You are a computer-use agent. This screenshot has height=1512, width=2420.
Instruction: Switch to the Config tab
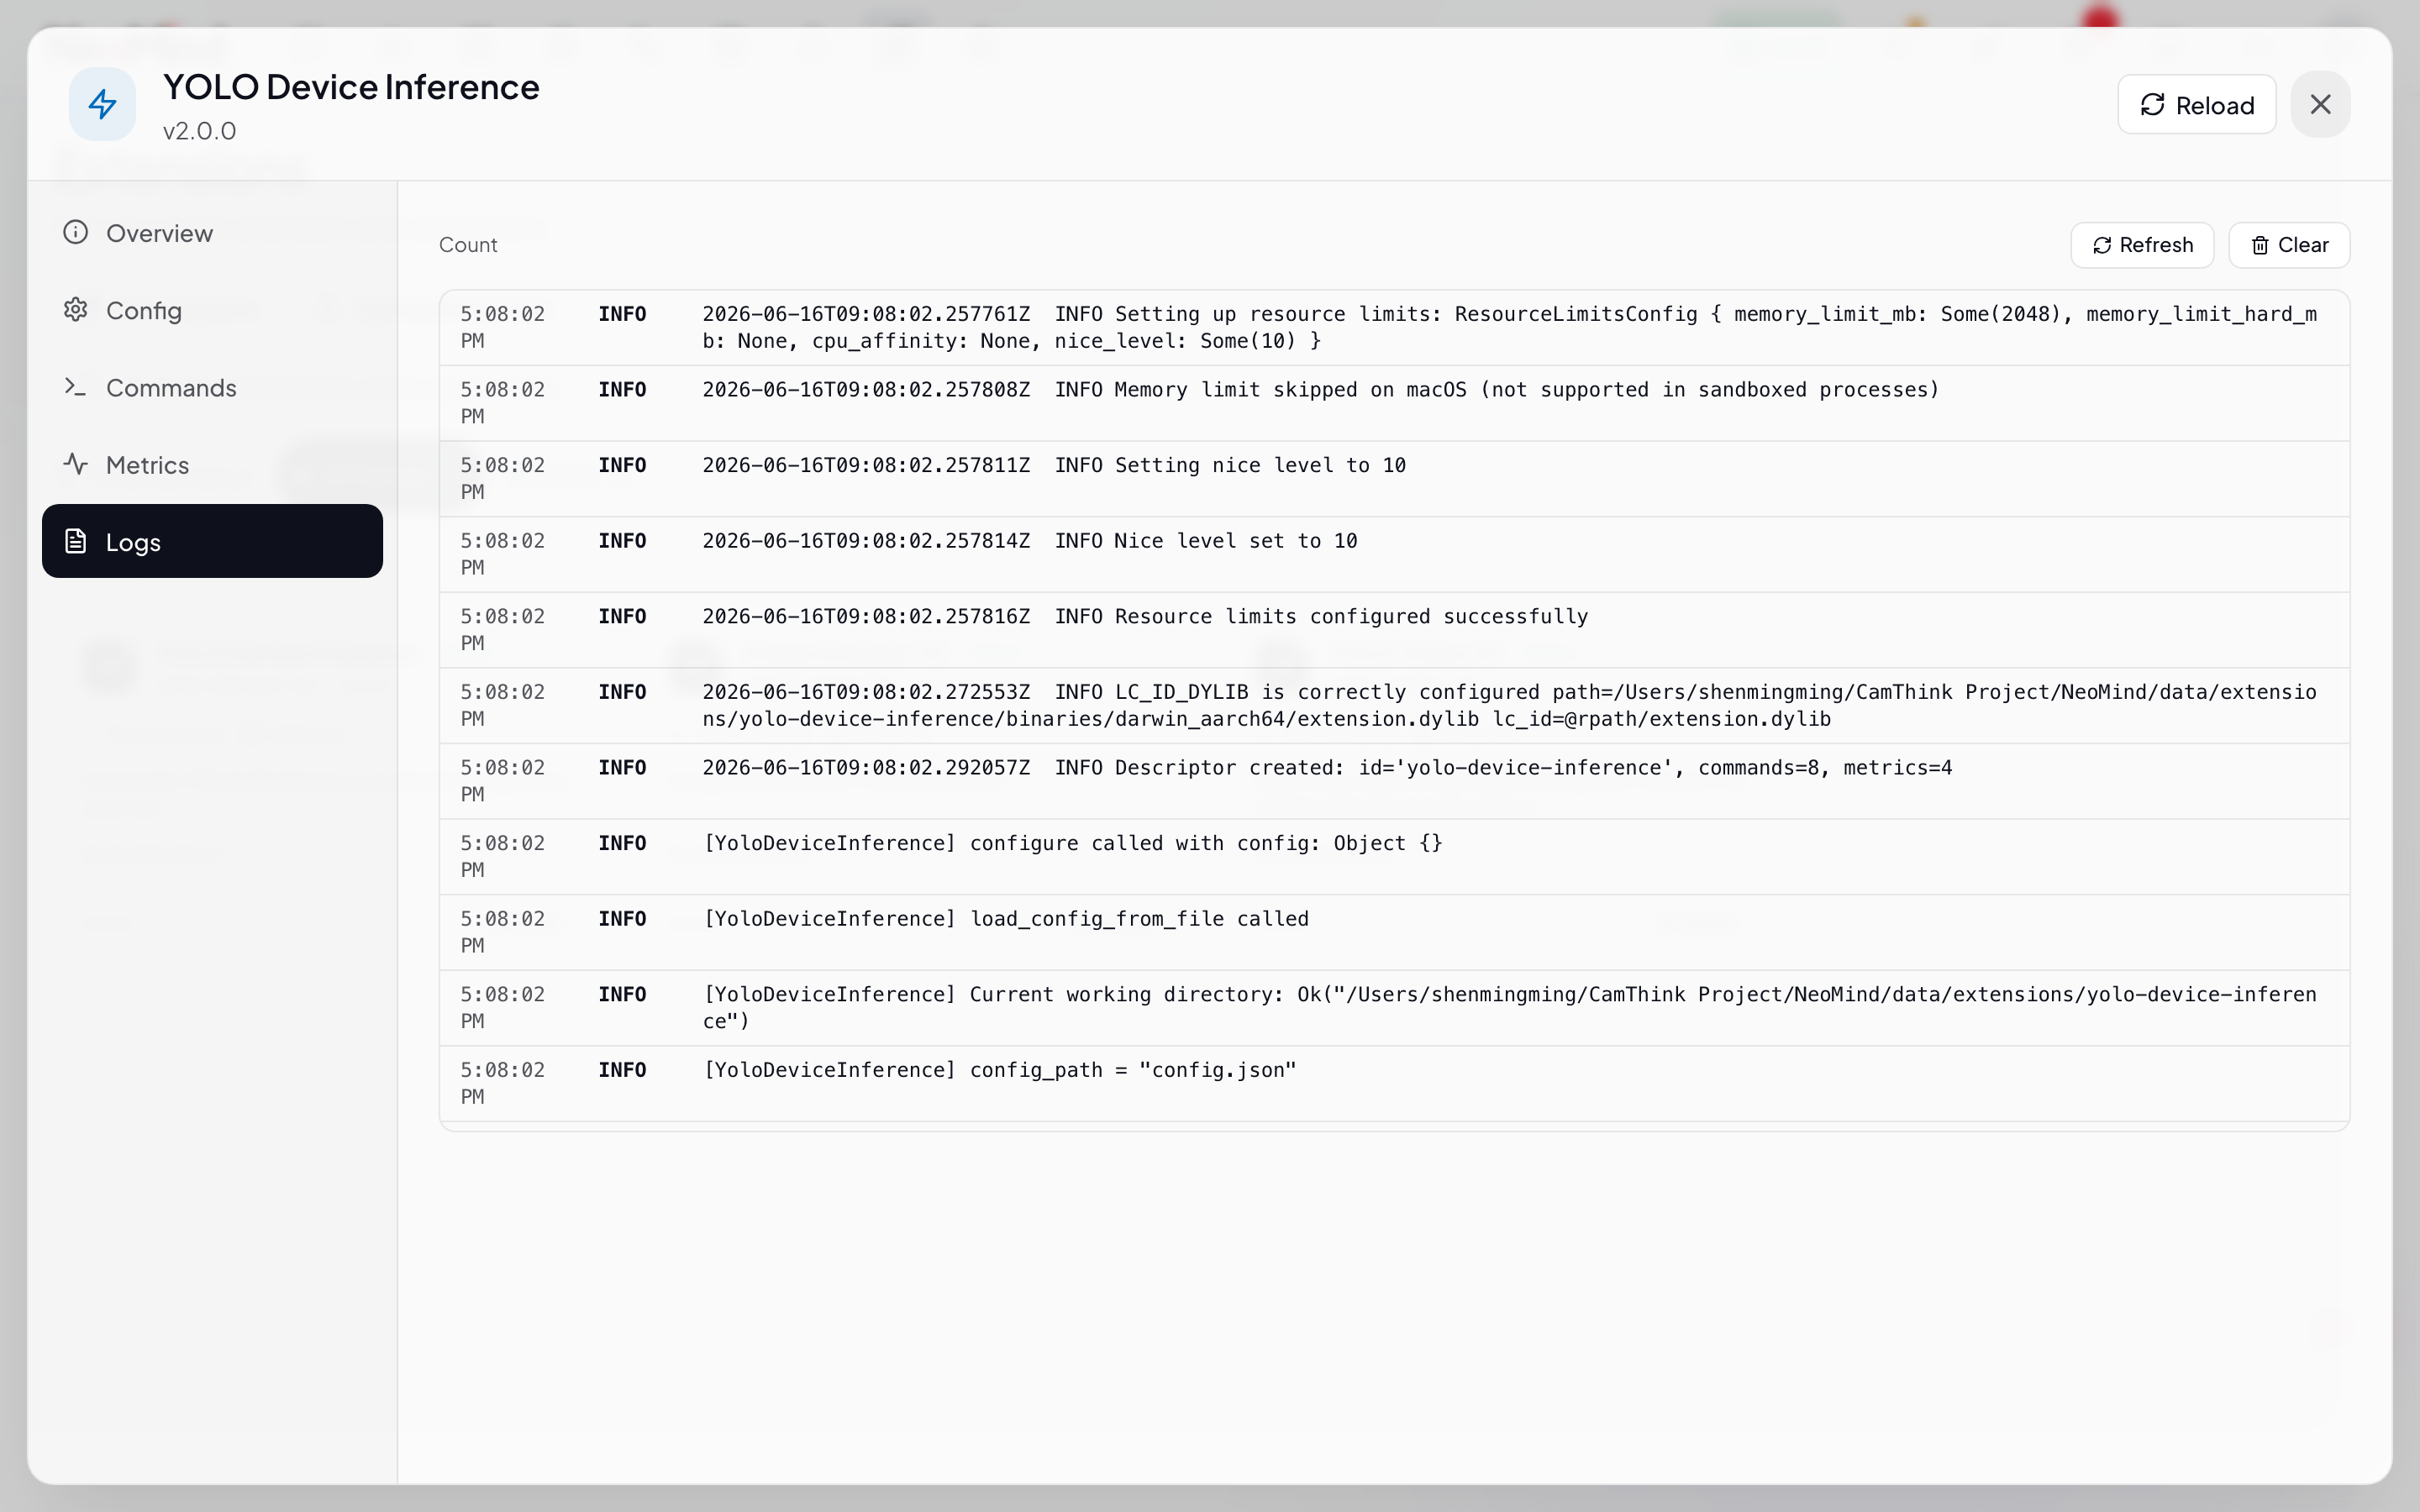[x=212, y=310]
